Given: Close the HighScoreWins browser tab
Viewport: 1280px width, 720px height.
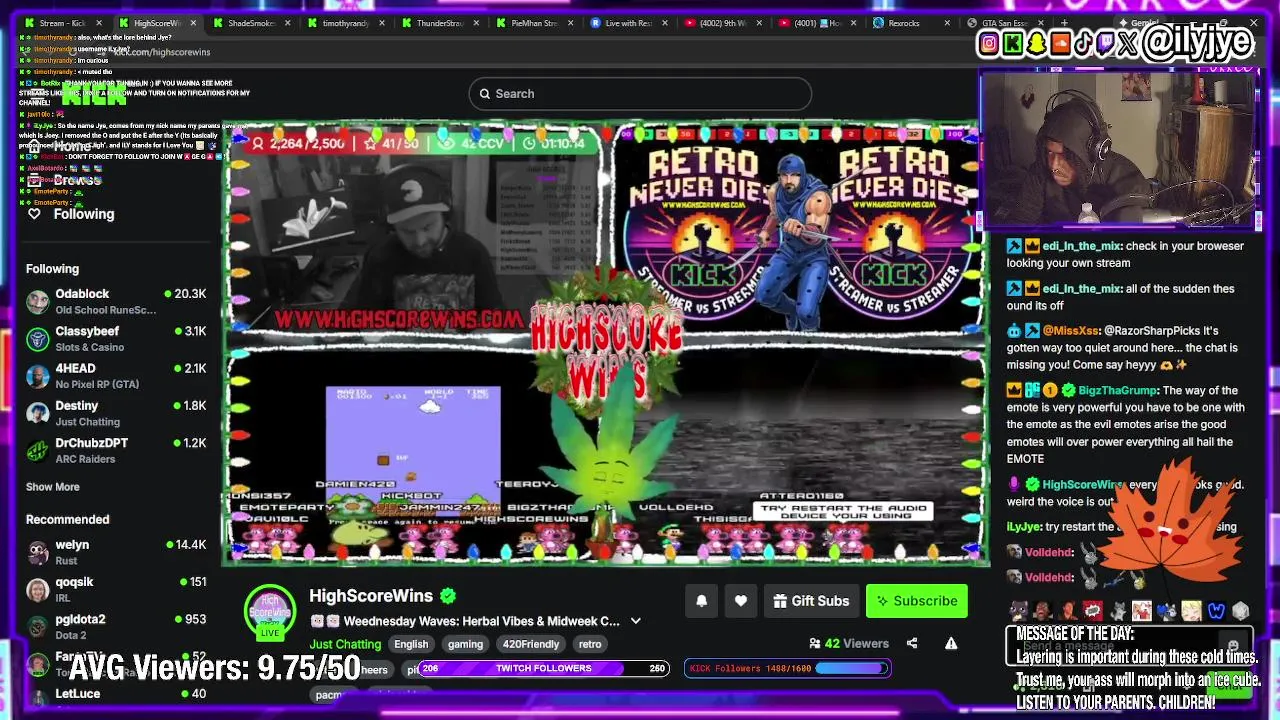Looking at the screenshot, I should [x=194, y=23].
